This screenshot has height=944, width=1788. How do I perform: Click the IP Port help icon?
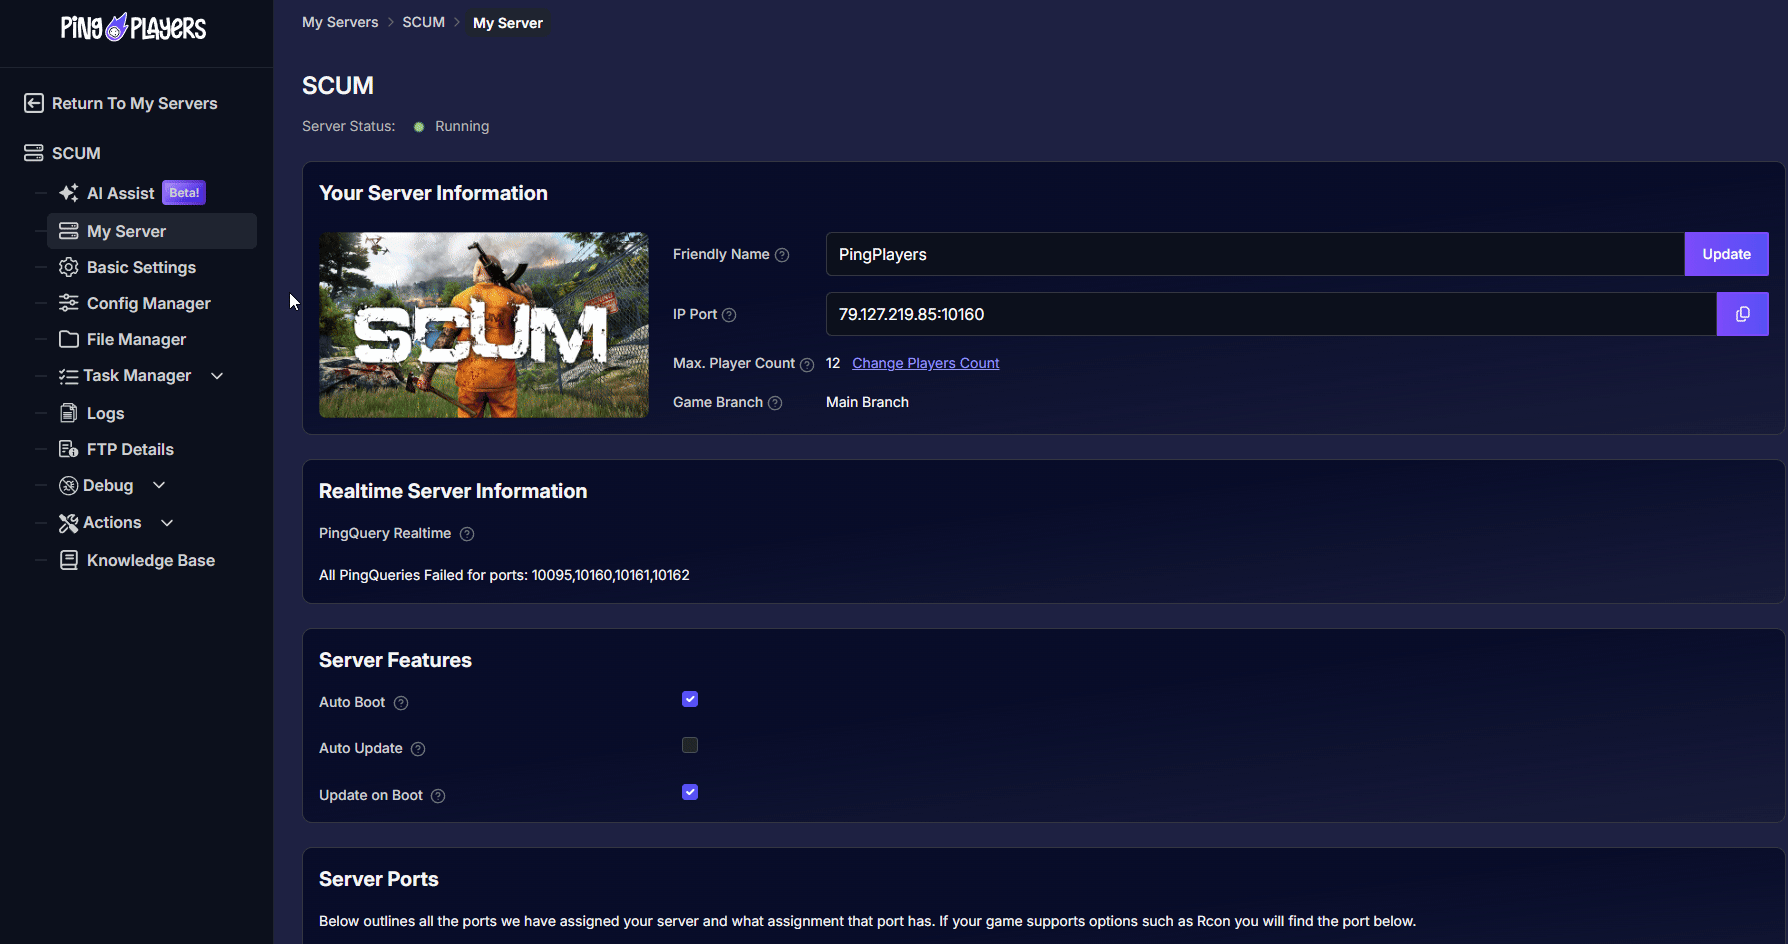(729, 315)
